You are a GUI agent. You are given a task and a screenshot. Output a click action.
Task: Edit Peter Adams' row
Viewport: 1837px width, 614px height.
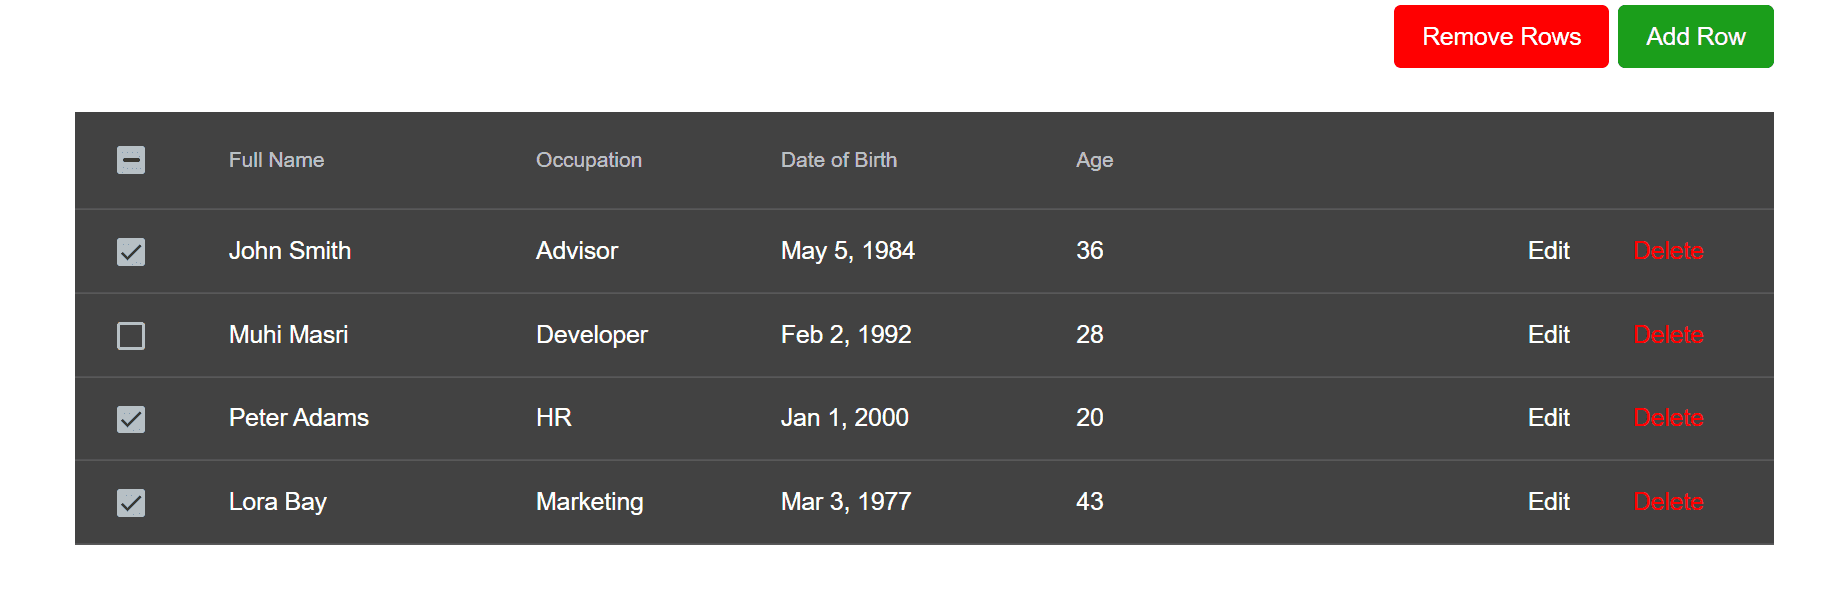1548,418
